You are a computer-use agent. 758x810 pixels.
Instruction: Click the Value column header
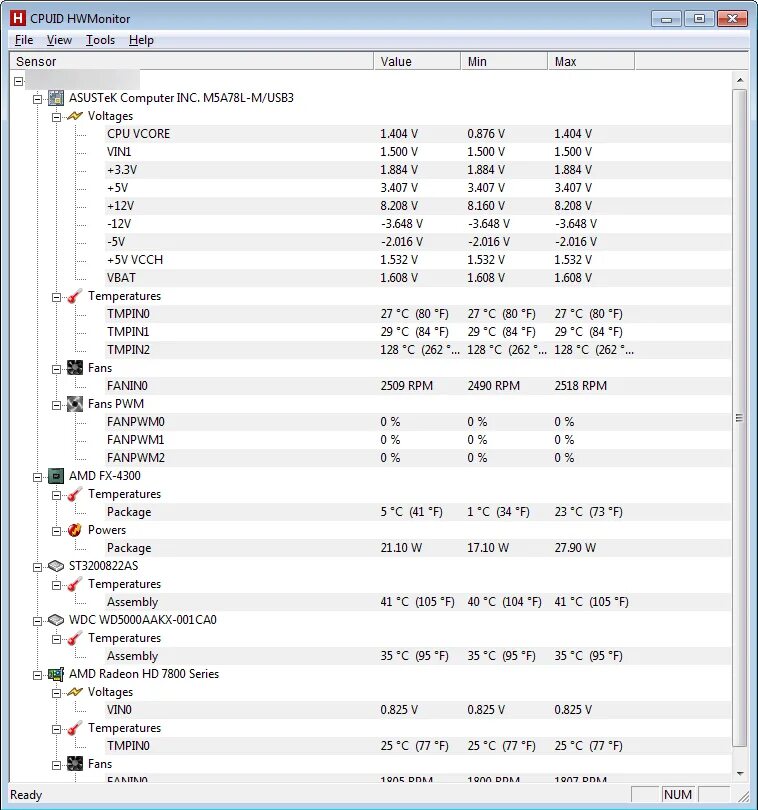(x=417, y=61)
